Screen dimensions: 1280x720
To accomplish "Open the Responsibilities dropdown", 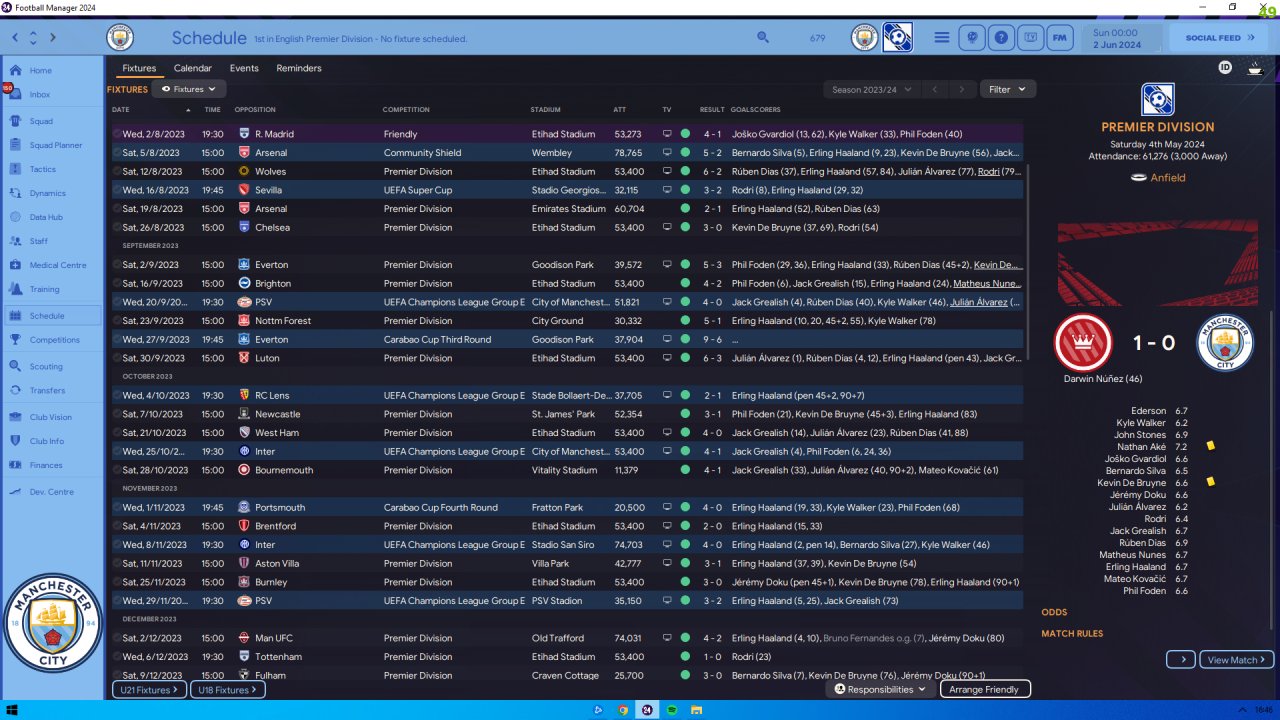I will pos(880,689).
